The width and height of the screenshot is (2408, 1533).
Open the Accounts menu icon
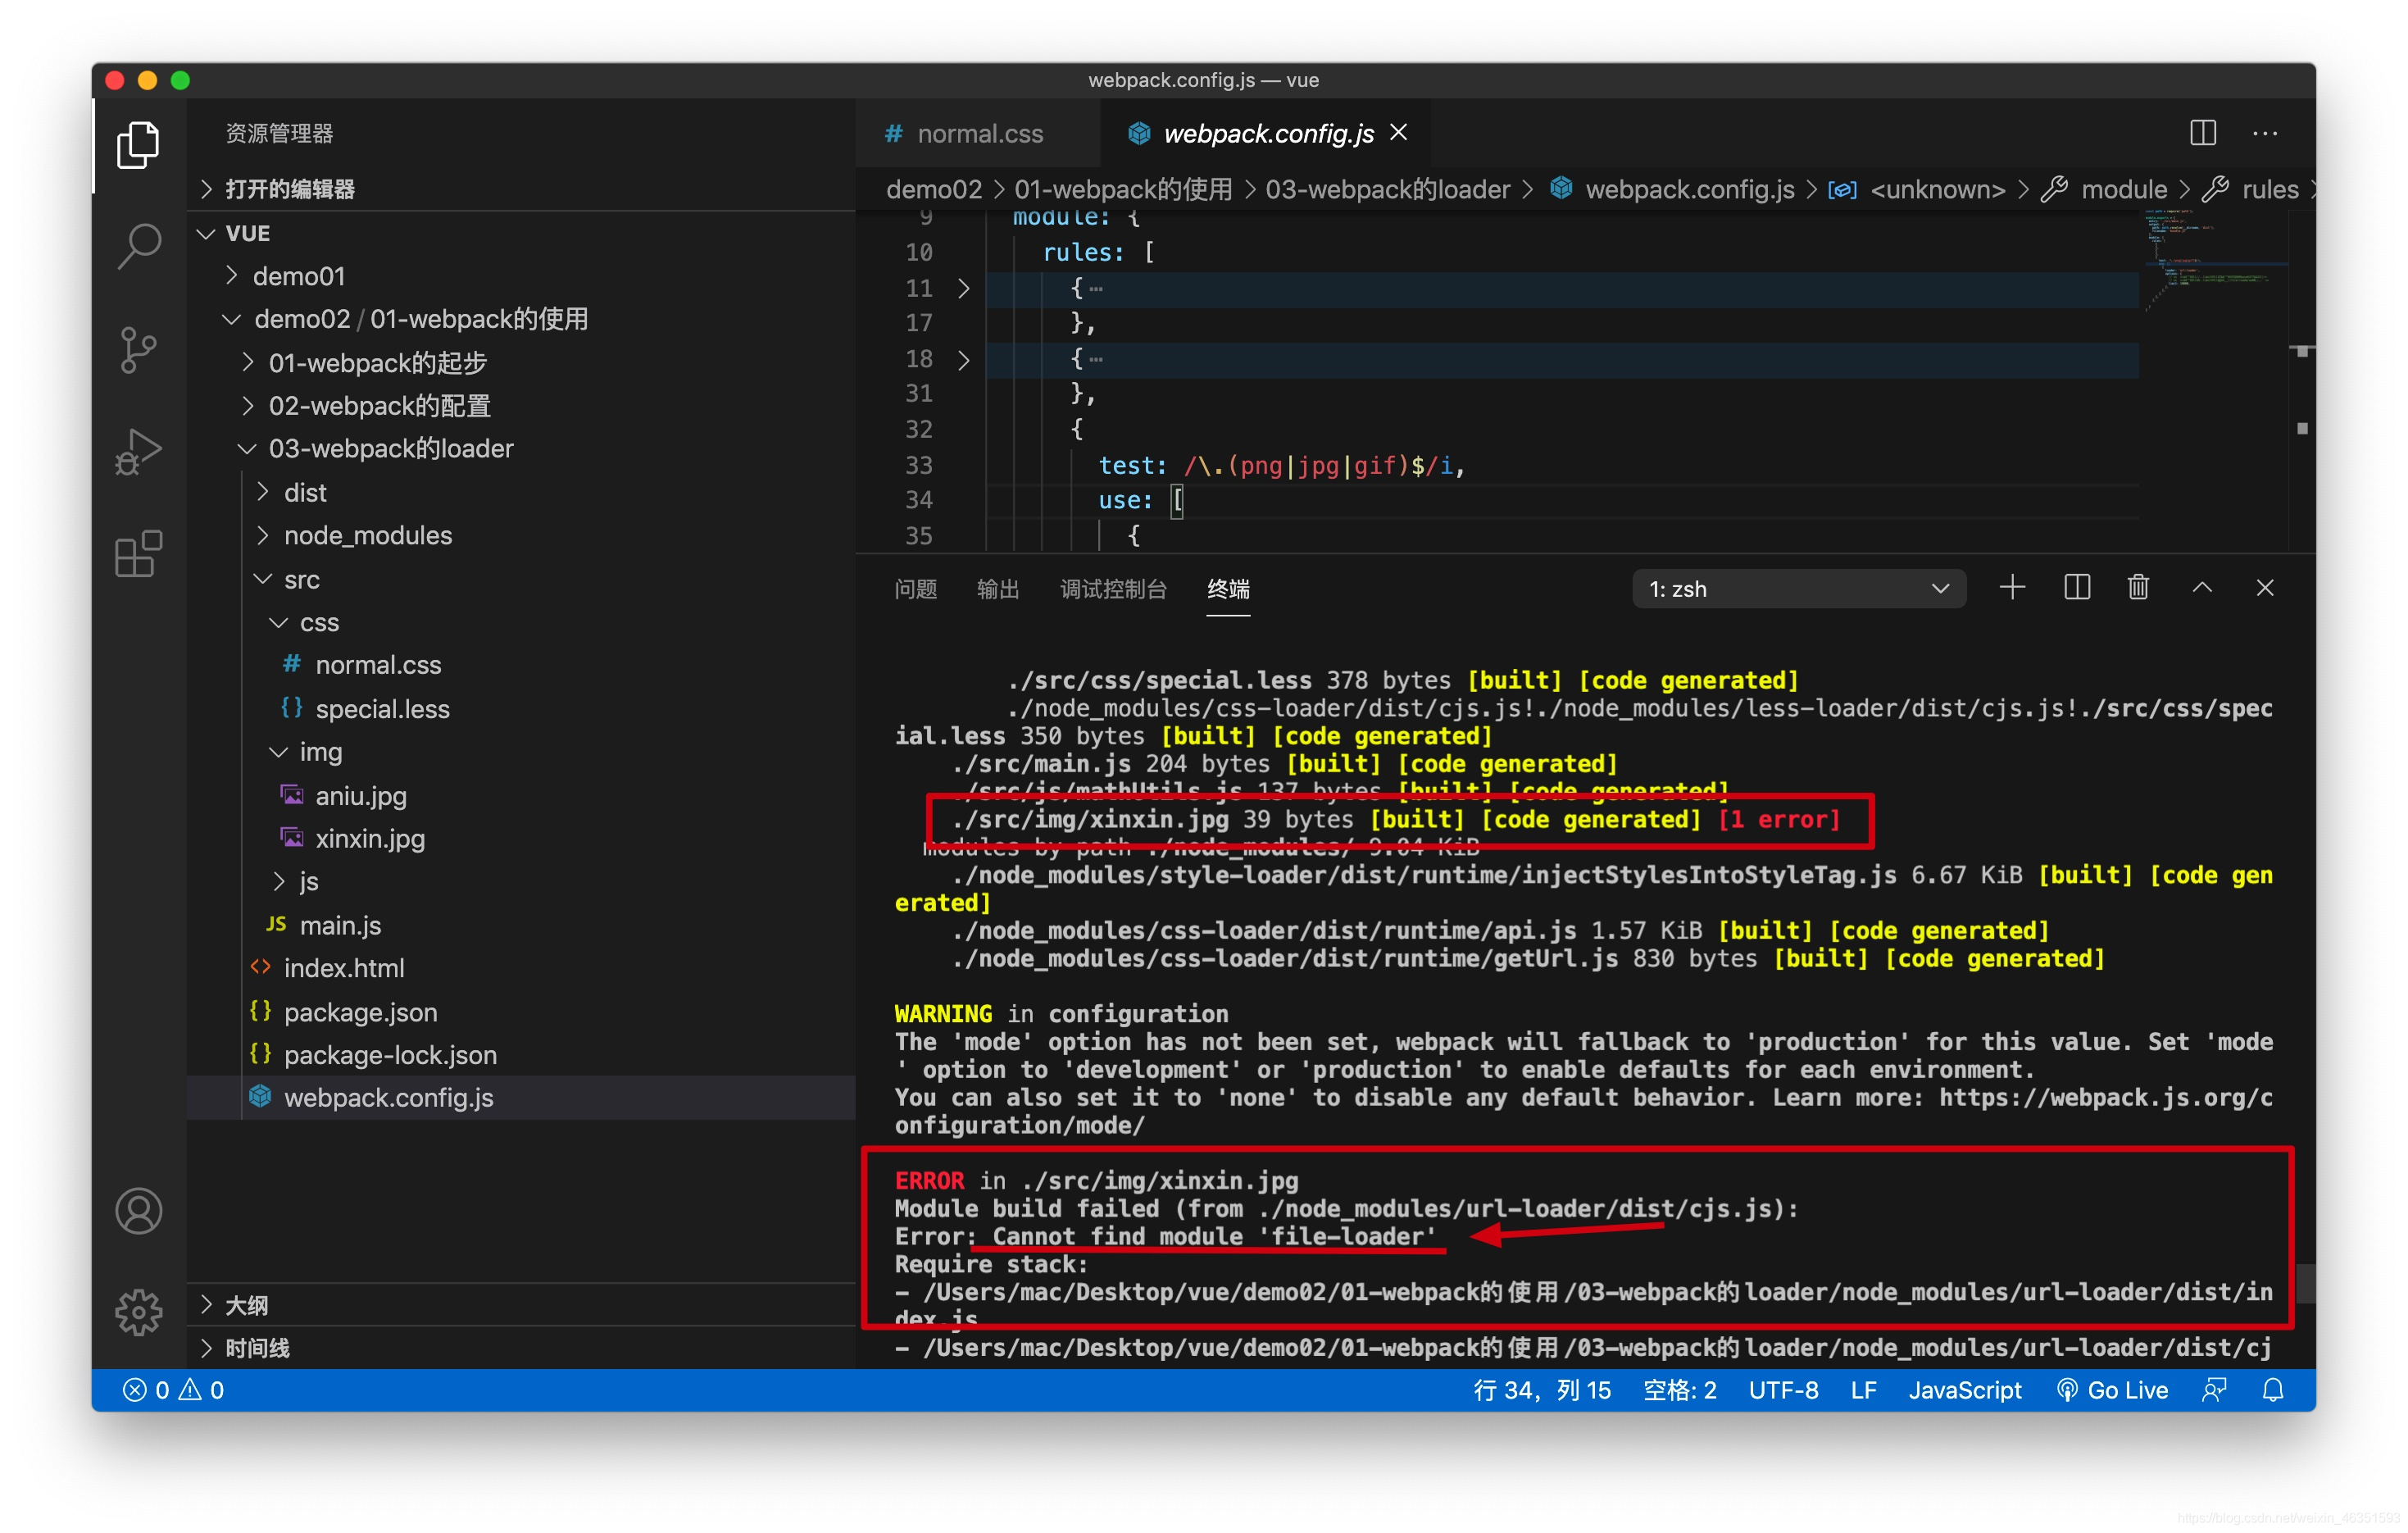(138, 1211)
